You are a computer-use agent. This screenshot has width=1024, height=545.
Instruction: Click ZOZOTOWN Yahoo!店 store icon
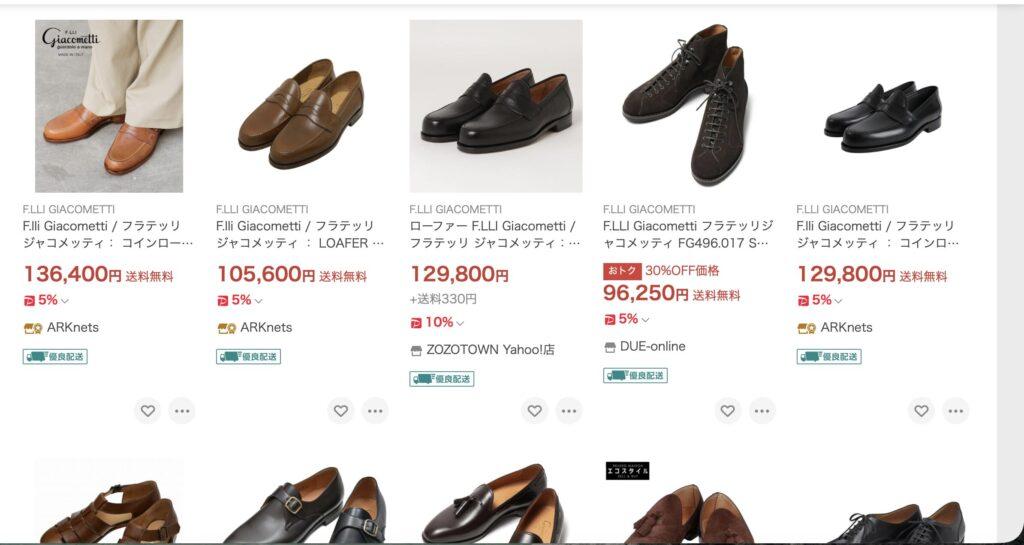point(416,351)
